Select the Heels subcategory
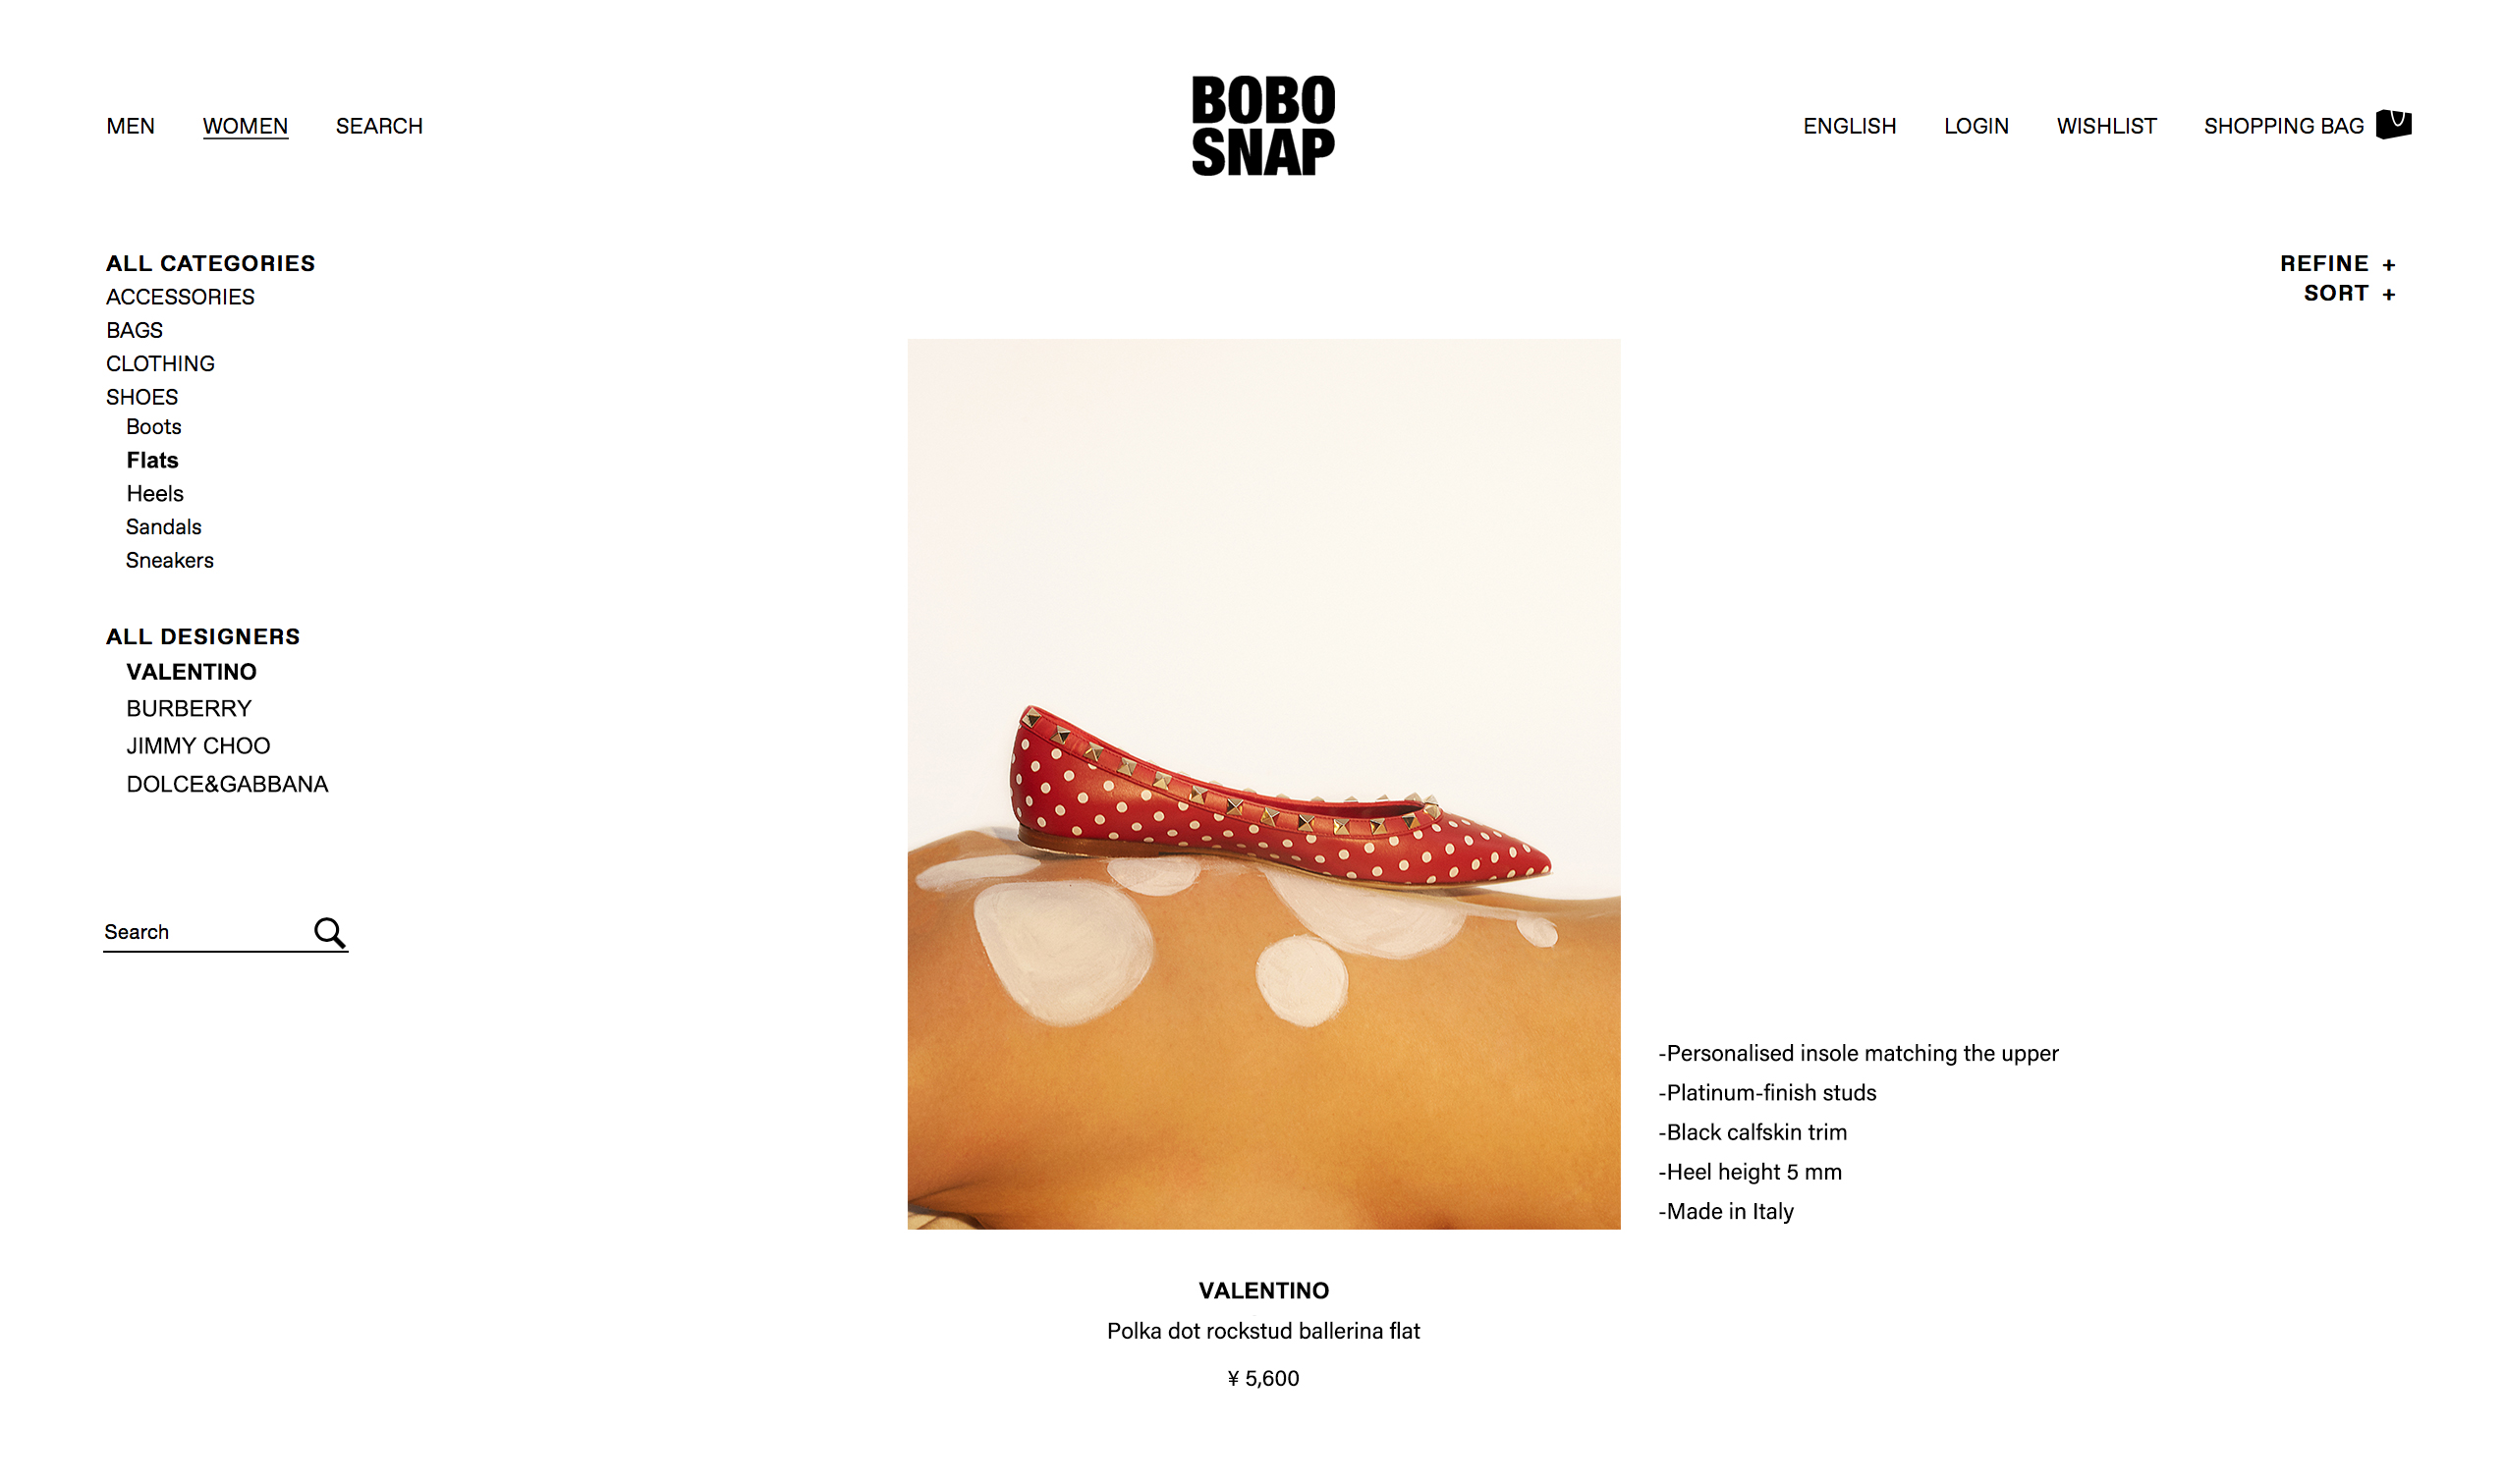2505x1484 pixels. click(x=155, y=494)
